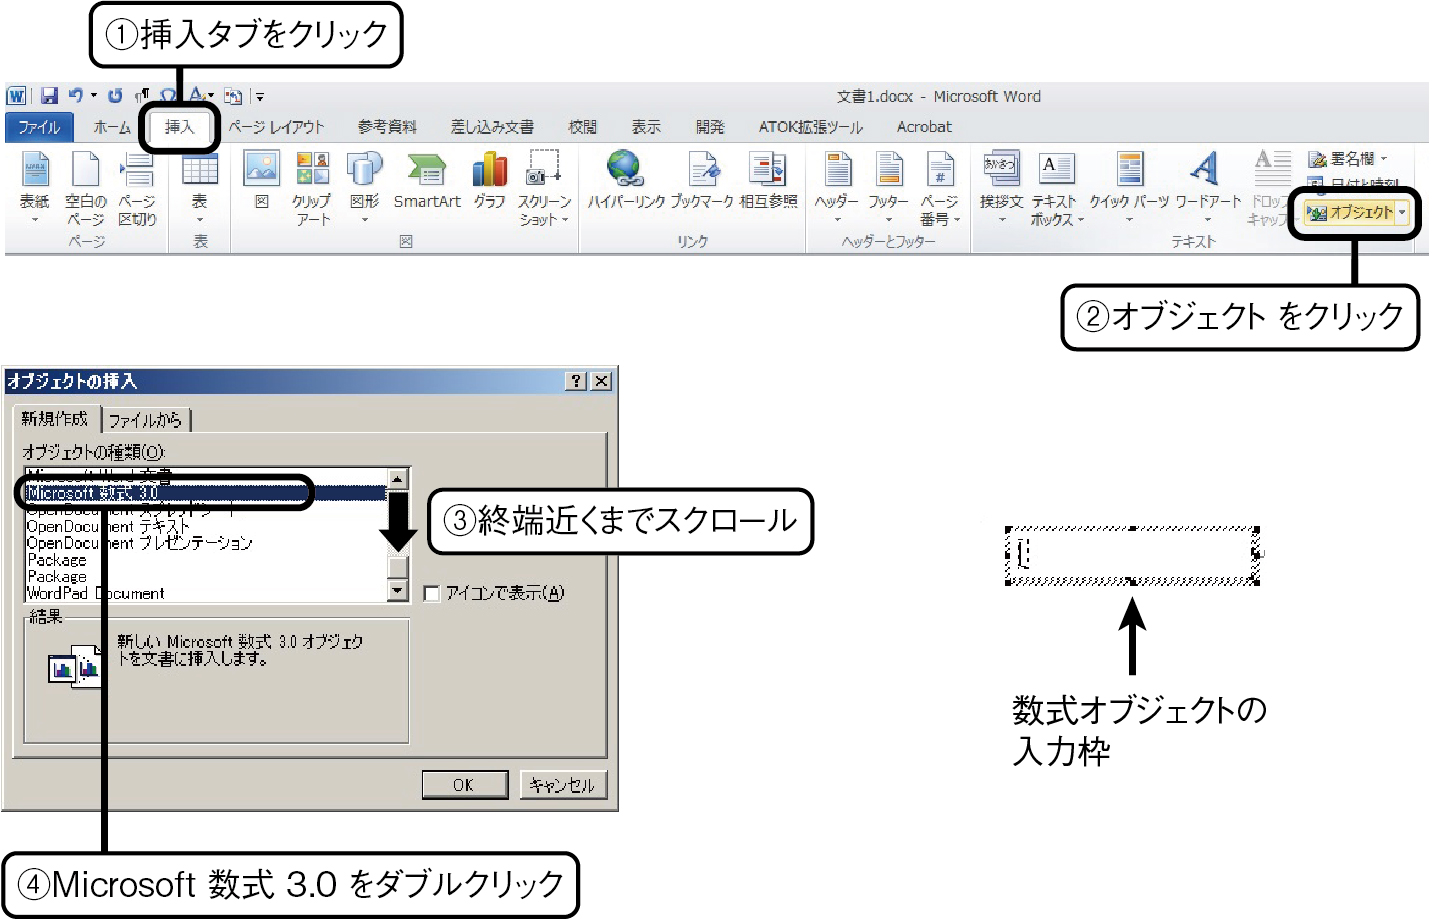Click inside the equation object input frame
Screen dimensions: 1434x919
1132,555
